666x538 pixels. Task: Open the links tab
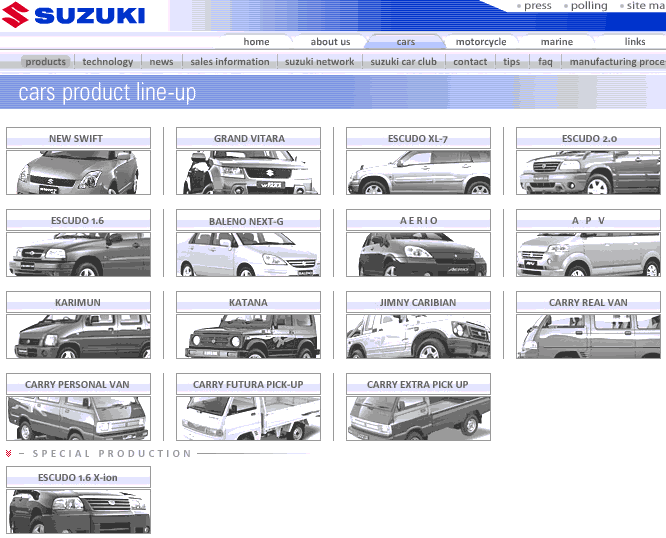click(x=635, y=42)
